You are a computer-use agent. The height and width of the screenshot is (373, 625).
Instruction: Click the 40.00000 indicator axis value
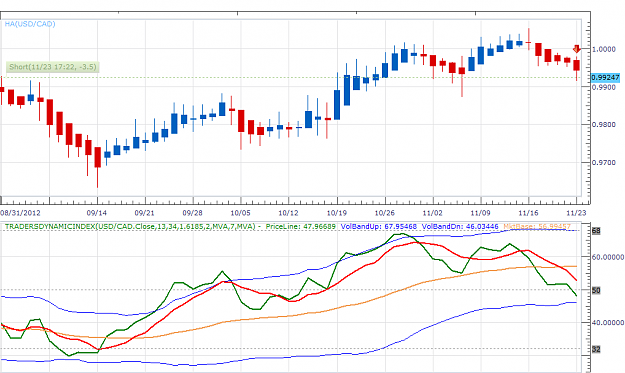[608, 322]
